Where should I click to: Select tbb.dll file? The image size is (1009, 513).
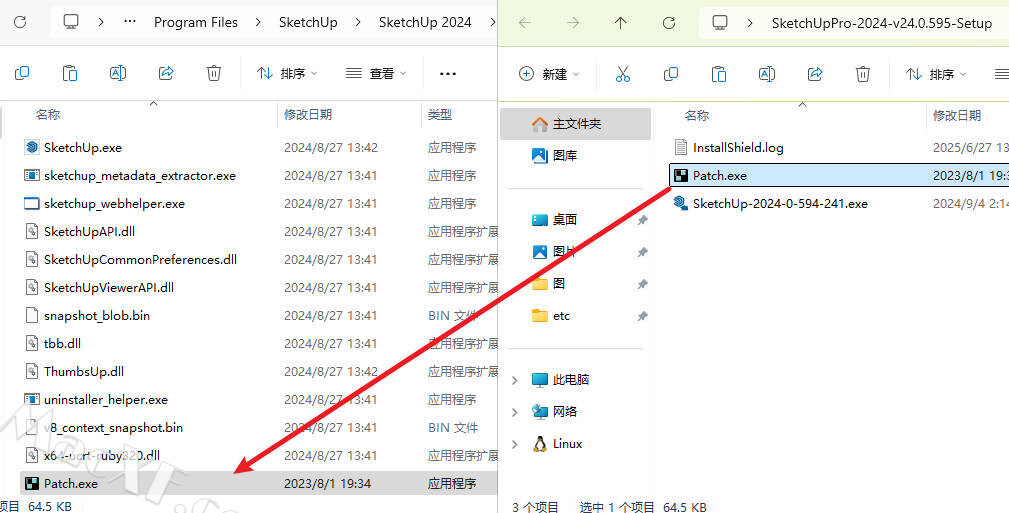point(62,343)
